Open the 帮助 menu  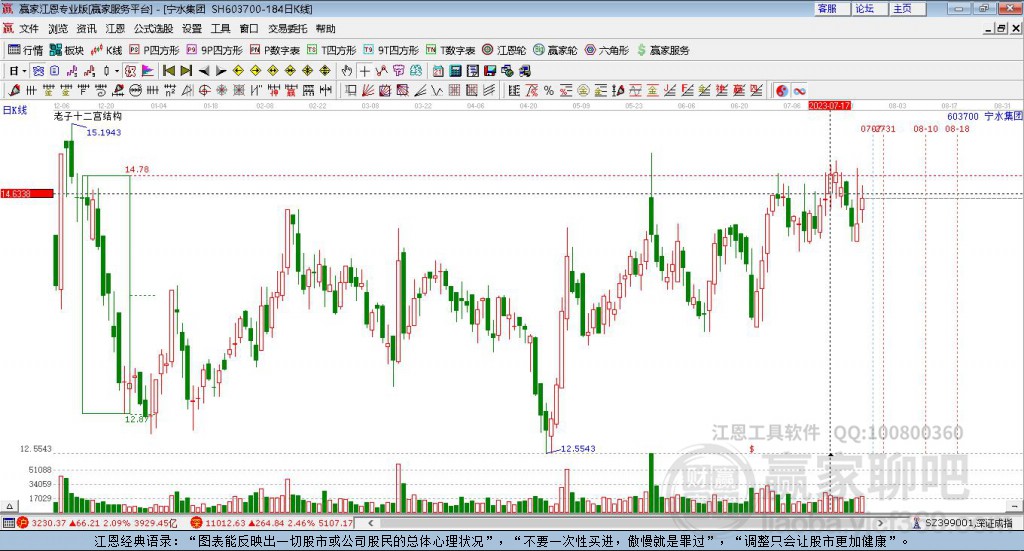pos(325,29)
